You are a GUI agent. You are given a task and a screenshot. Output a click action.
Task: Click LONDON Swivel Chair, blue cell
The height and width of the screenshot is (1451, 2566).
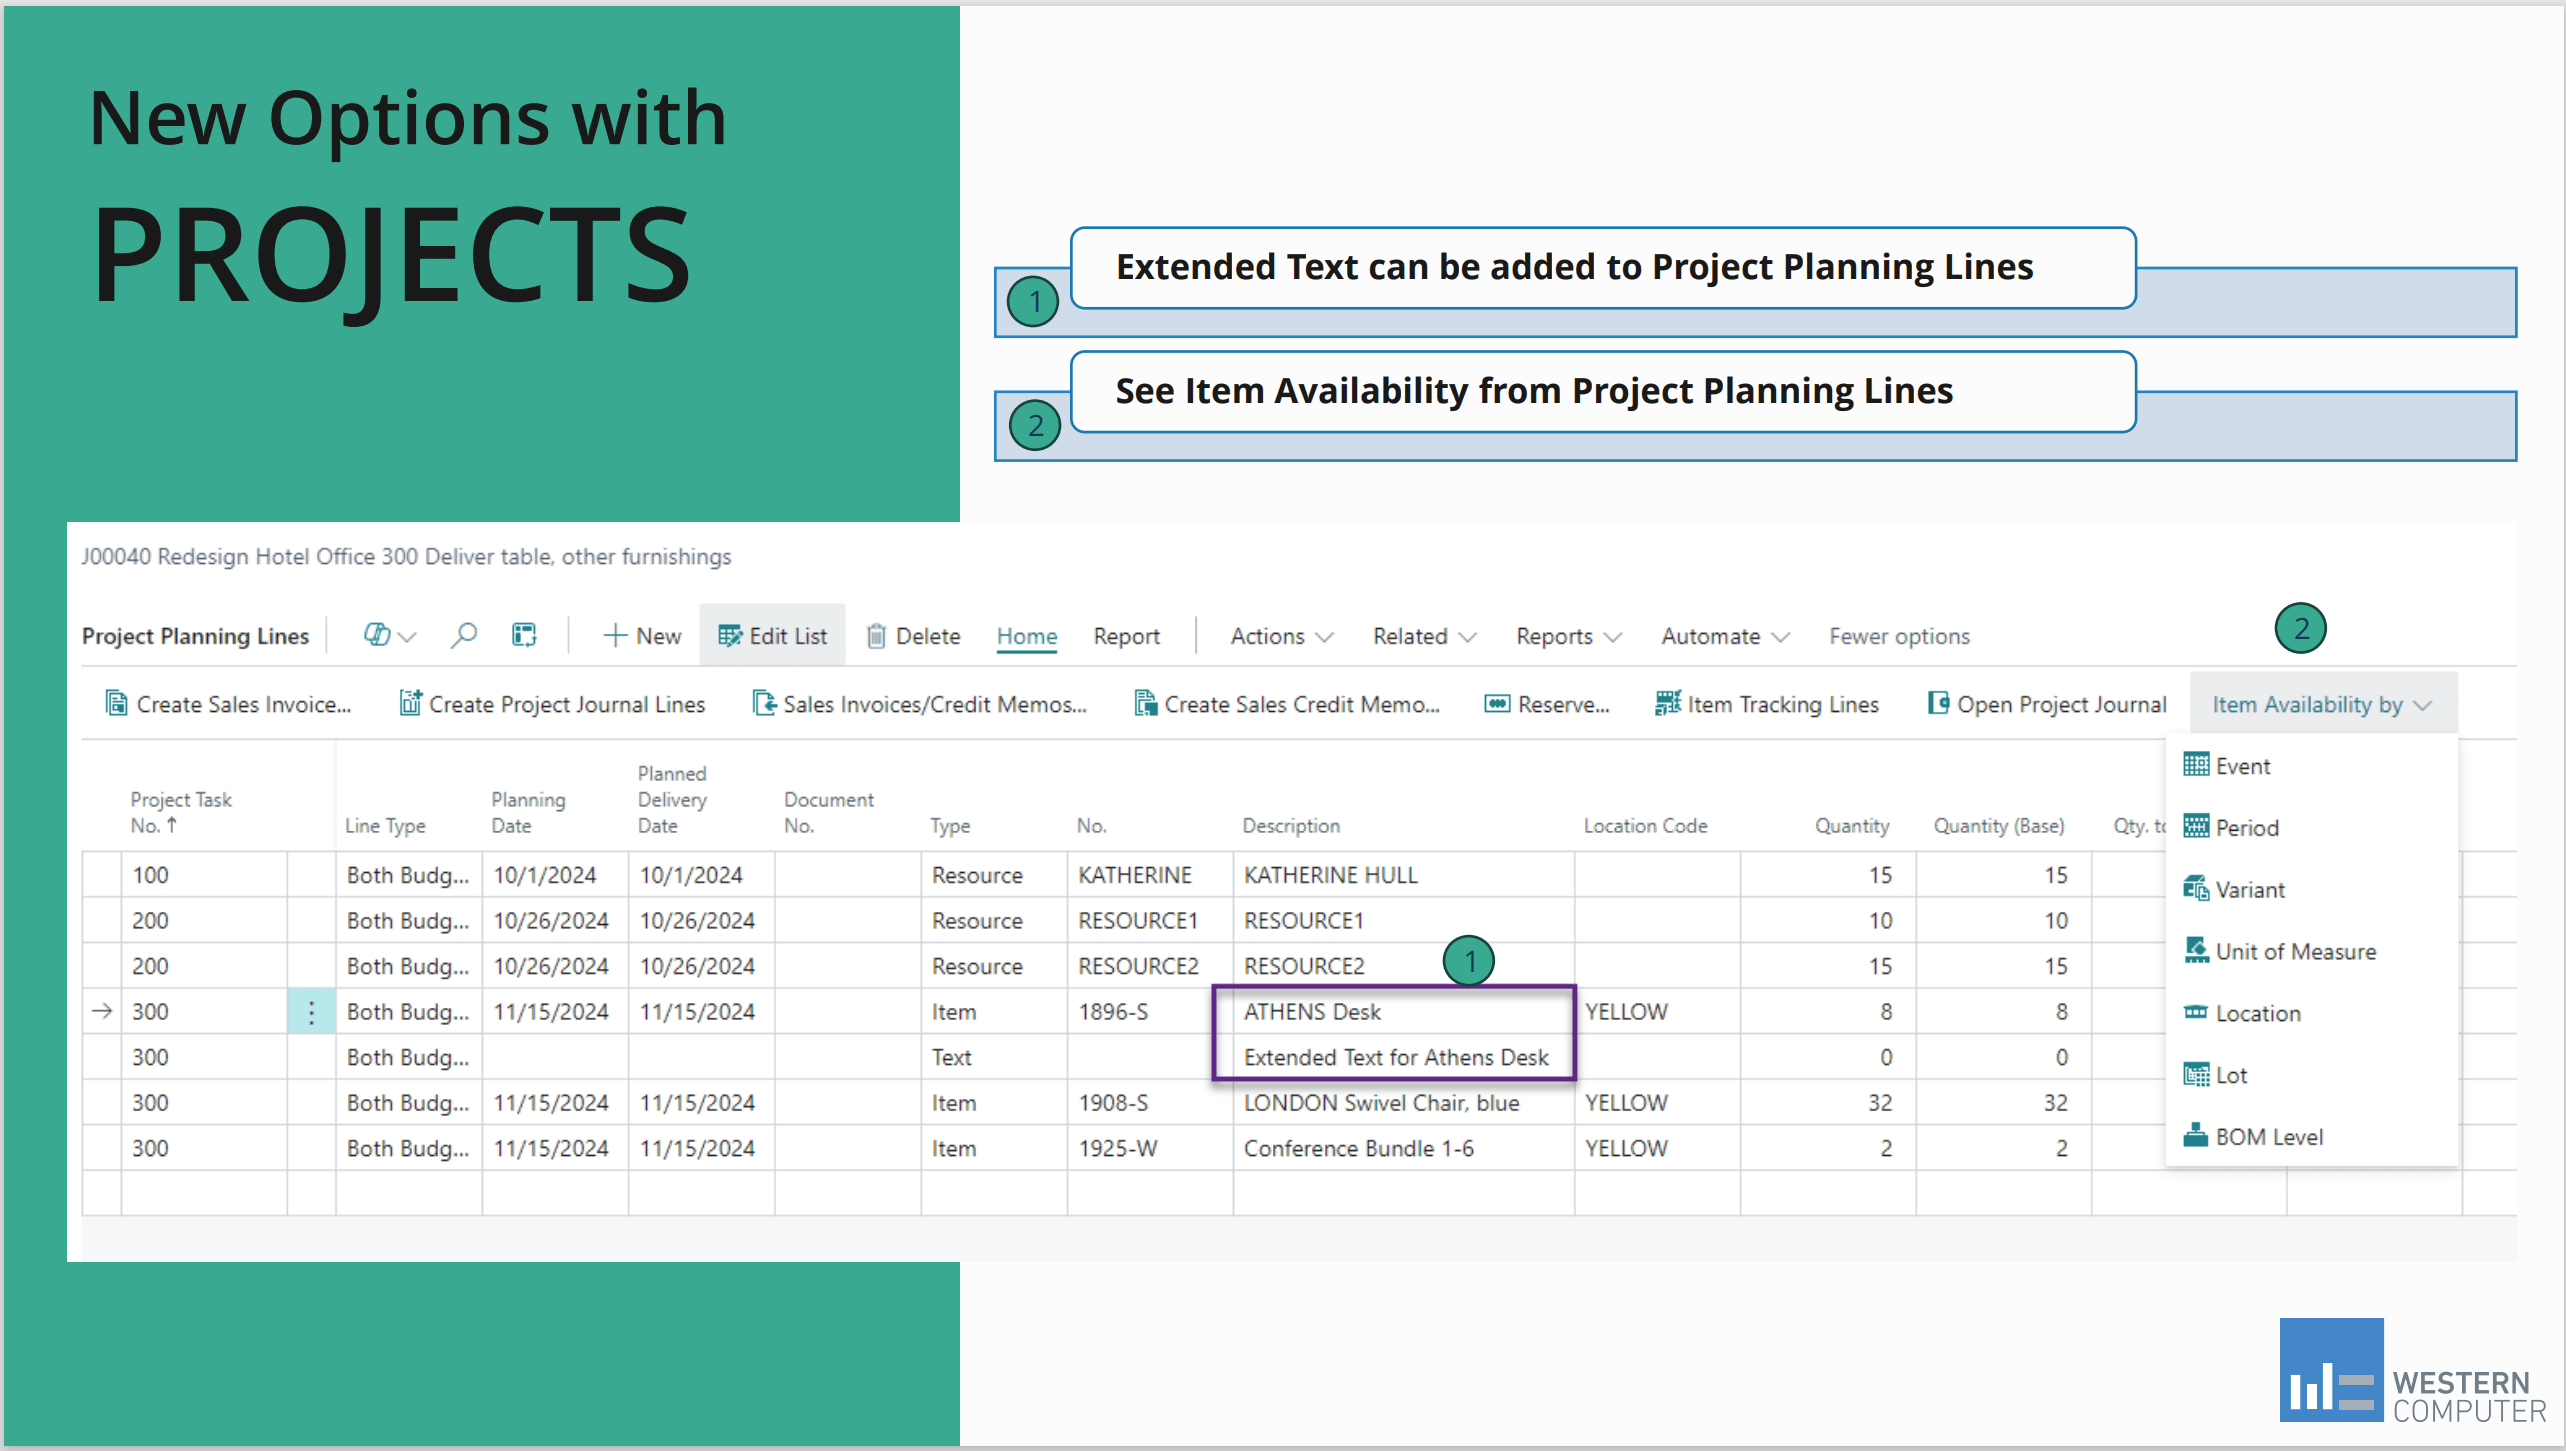pyautogui.click(x=1403, y=1103)
